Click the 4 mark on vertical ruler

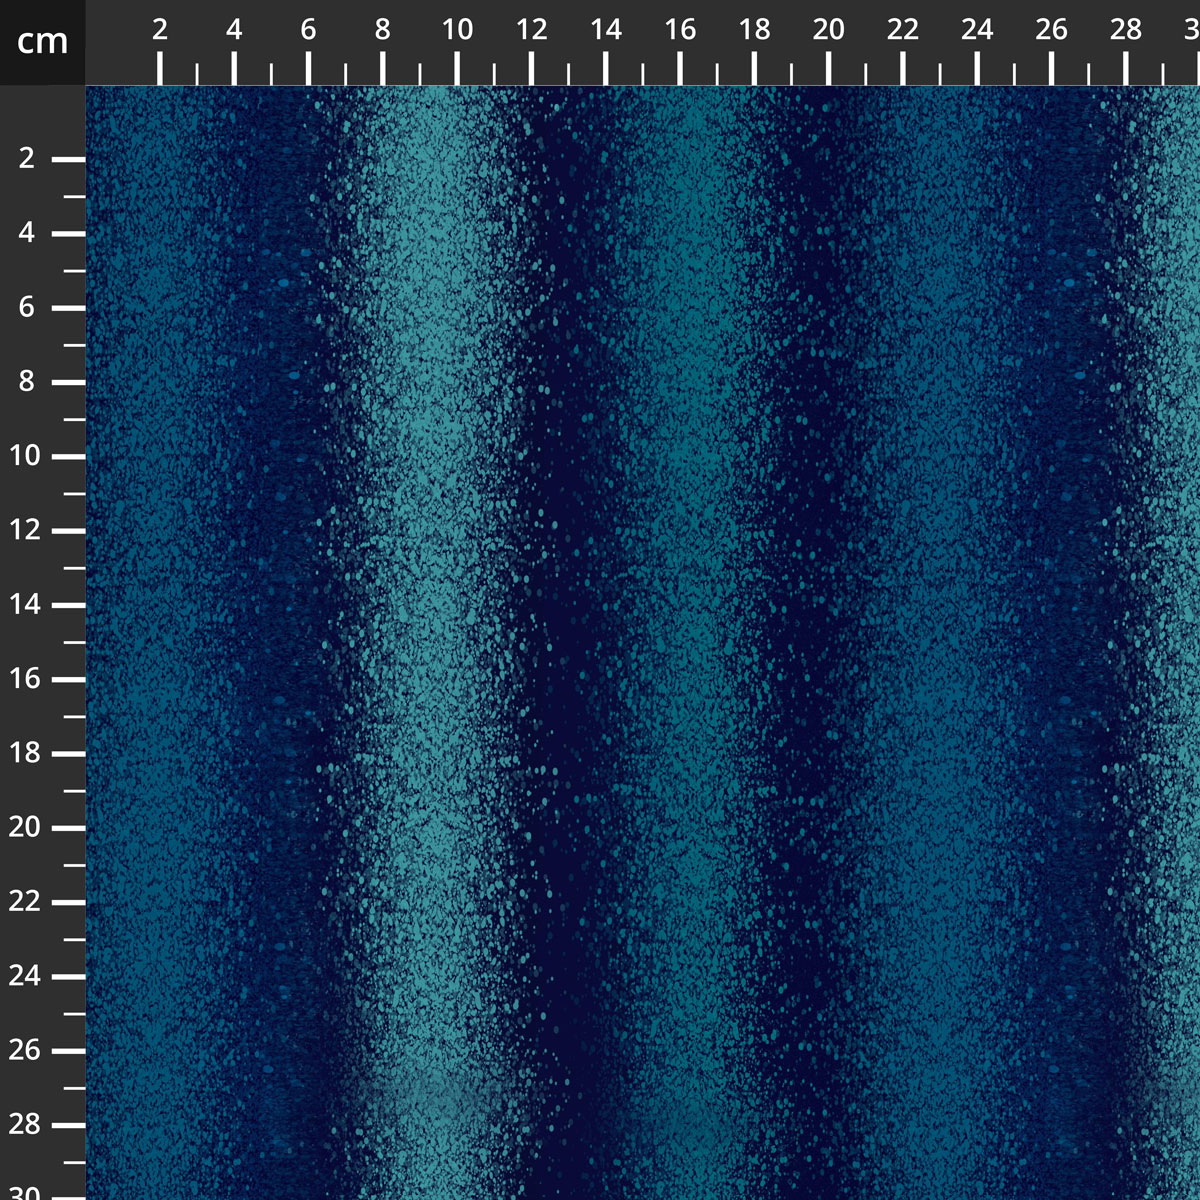pyautogui.click(x=27, y=232)
